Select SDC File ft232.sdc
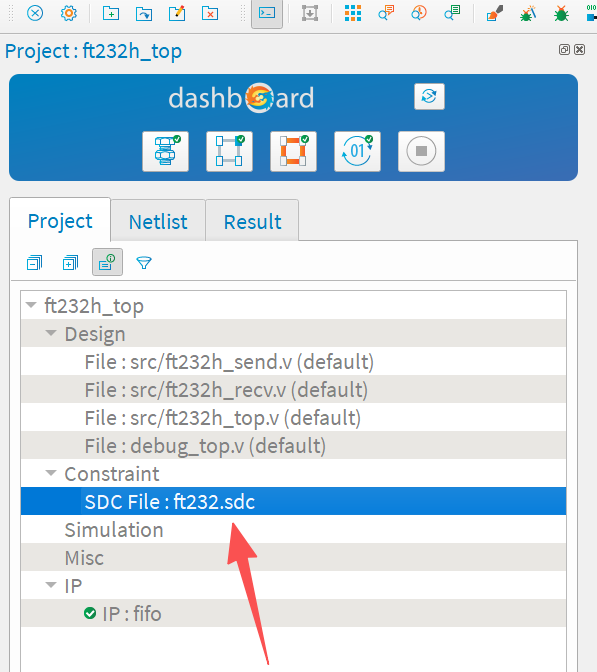The image size is (597, 672). click(x=293, y=501)
